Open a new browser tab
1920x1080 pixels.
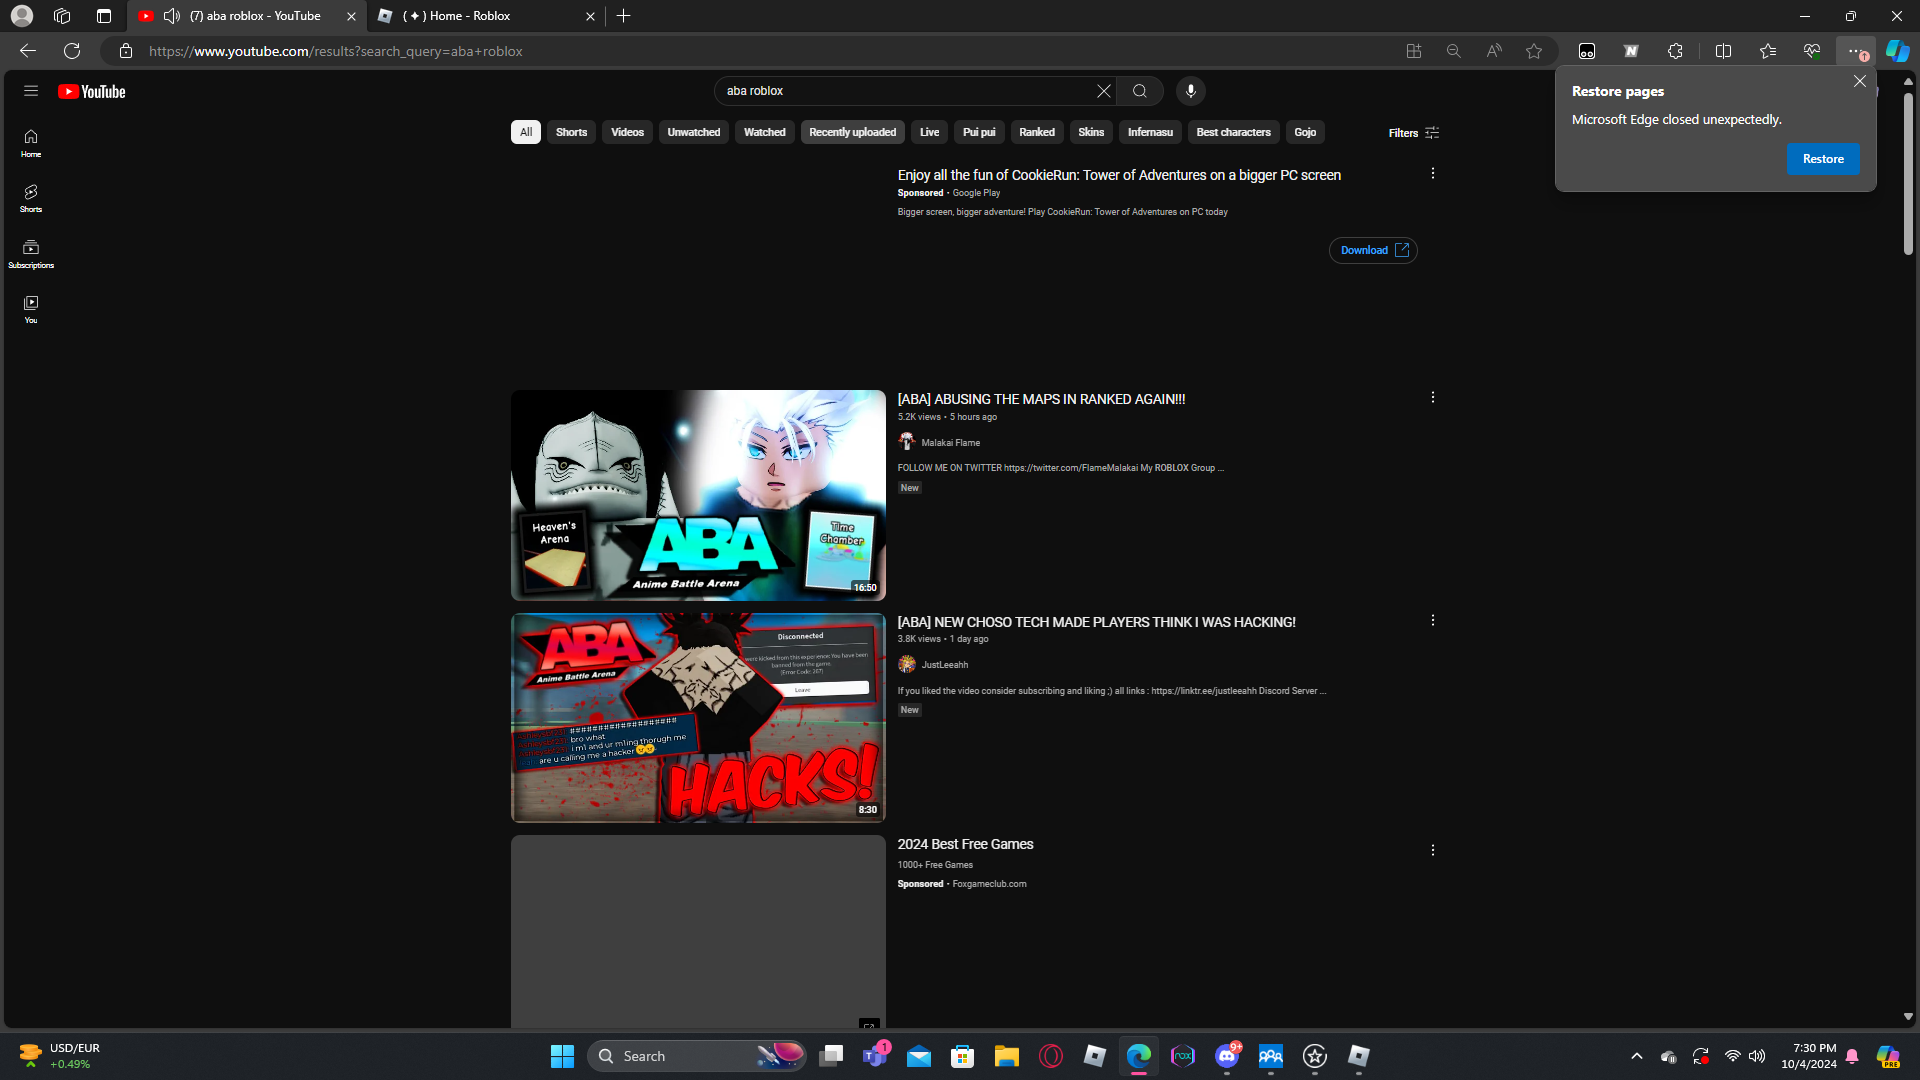point(624,16)
